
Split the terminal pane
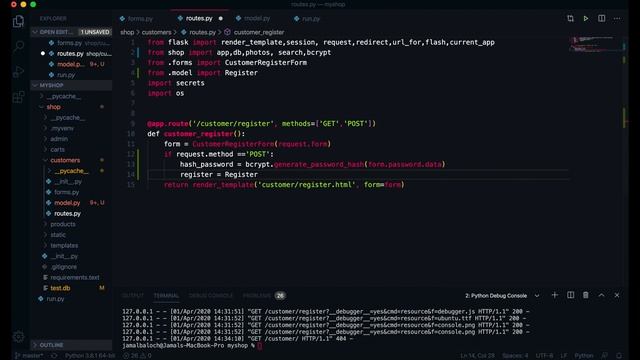click(x=570, y=295)
